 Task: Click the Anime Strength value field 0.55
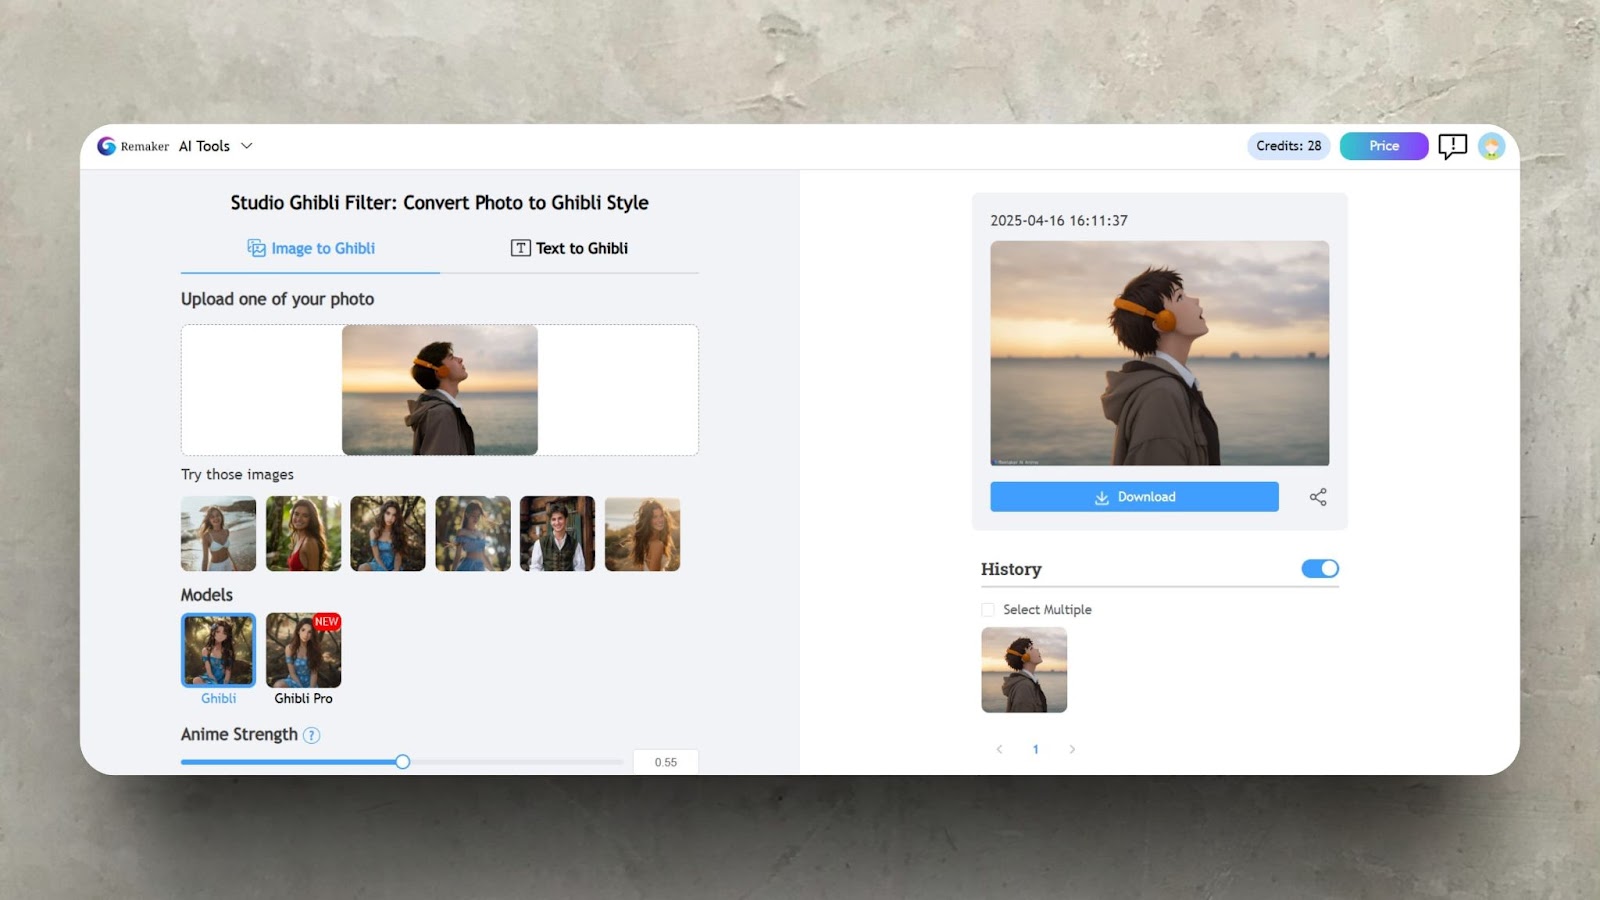click(x=665, y=762)
